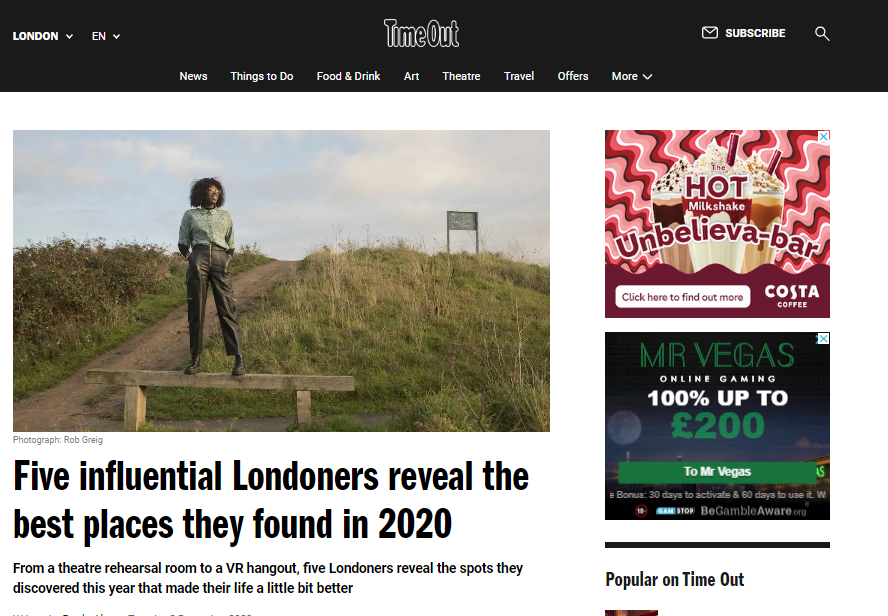Open the article hero photograph

[x=281, y=281]
